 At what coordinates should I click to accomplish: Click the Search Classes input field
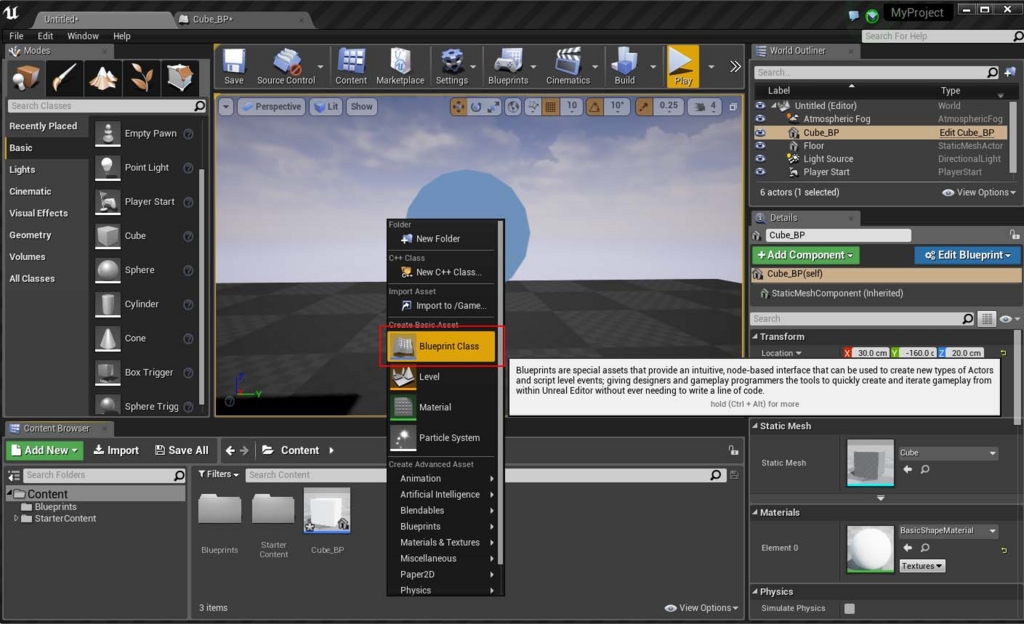tap(107, 106)
